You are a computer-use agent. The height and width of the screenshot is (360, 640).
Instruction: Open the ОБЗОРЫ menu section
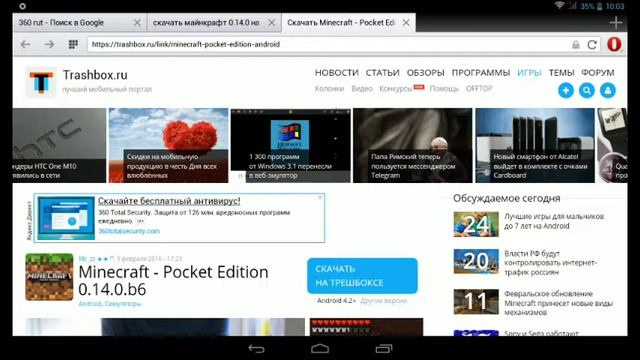(425, 73)
